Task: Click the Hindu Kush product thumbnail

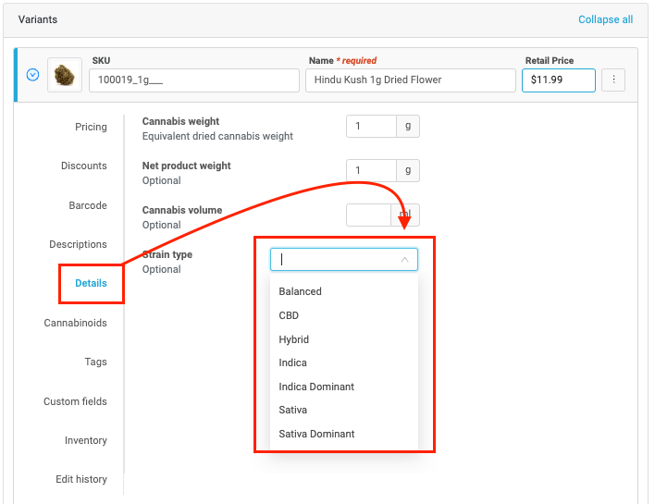Action: (63, 75)
